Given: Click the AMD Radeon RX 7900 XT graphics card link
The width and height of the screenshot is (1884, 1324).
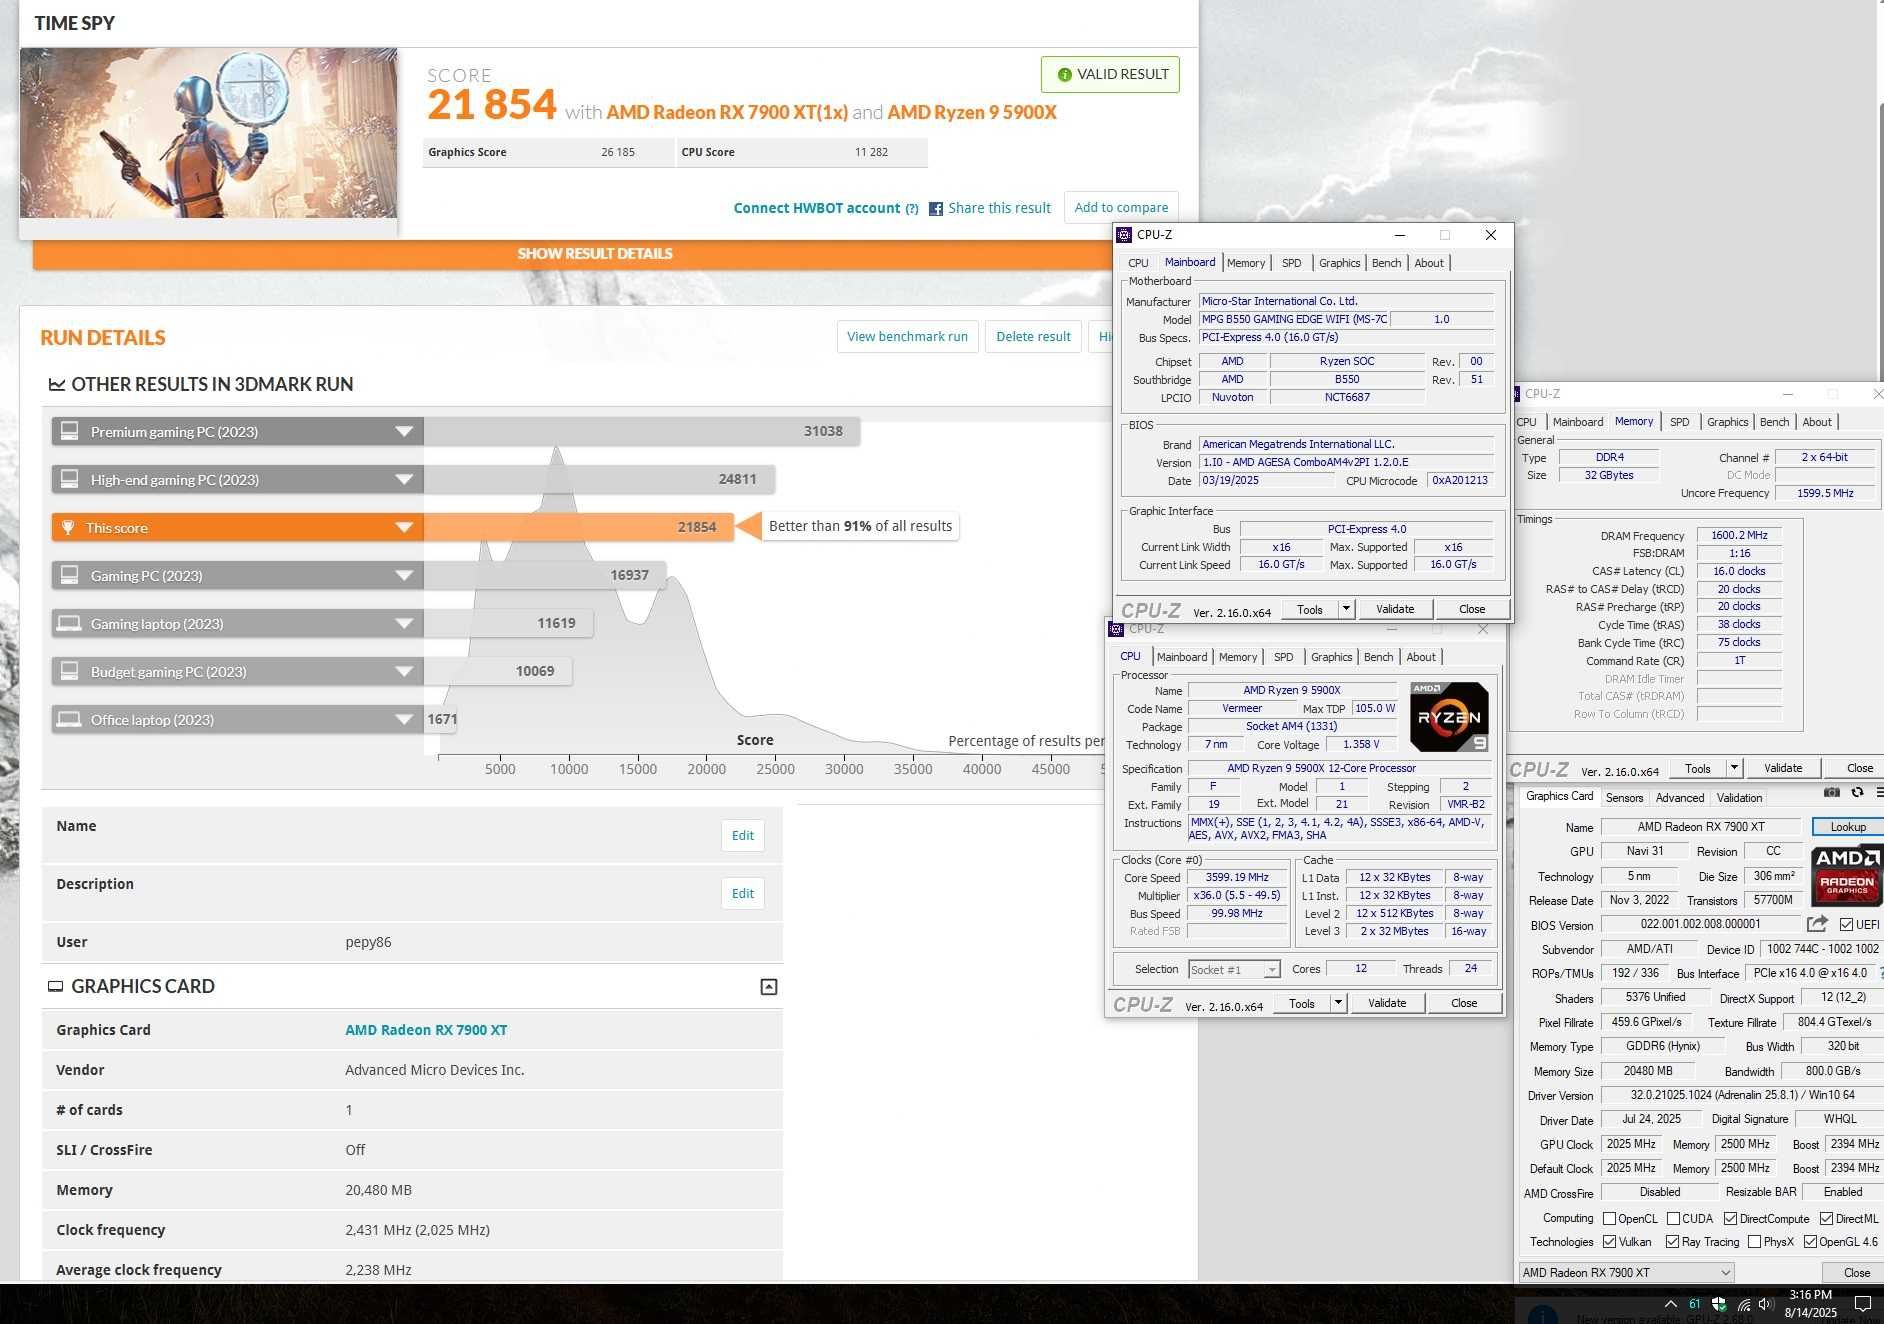Looking at the screenshot, I should (426, 1030).
